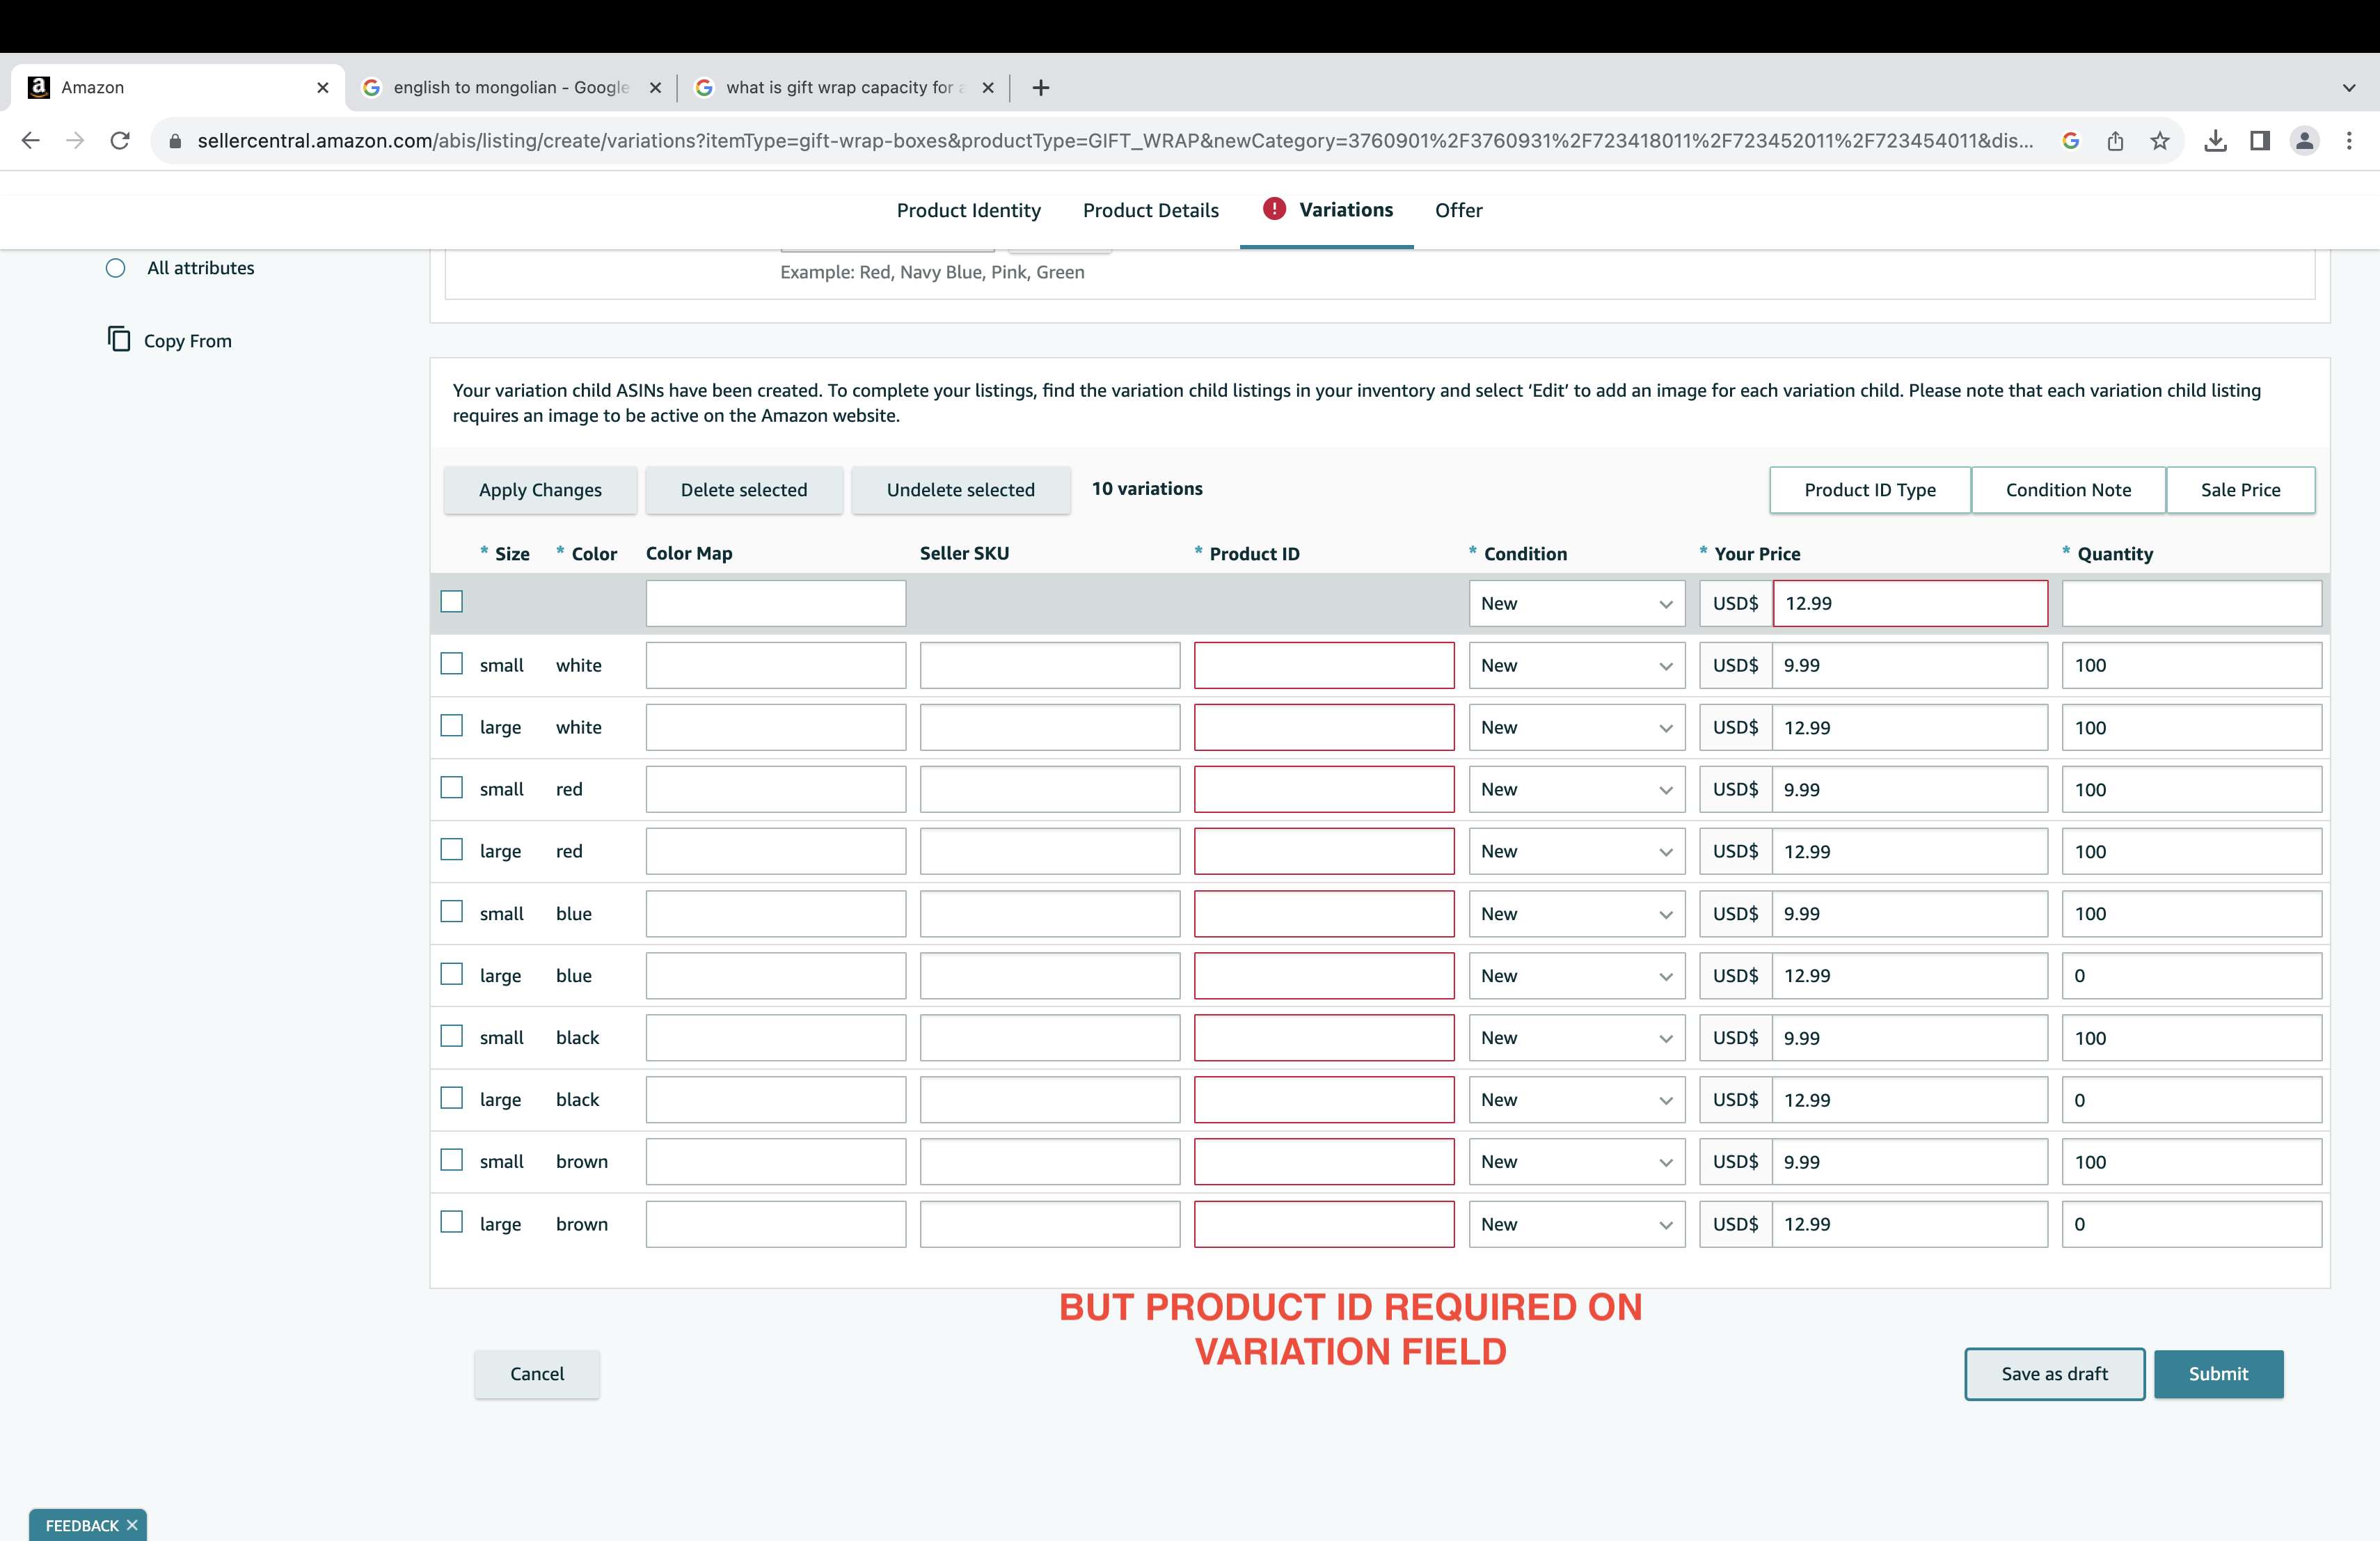
Task: Bookmark this page with the star icon
Action: pyautogui.click(x=2160, y=141)
